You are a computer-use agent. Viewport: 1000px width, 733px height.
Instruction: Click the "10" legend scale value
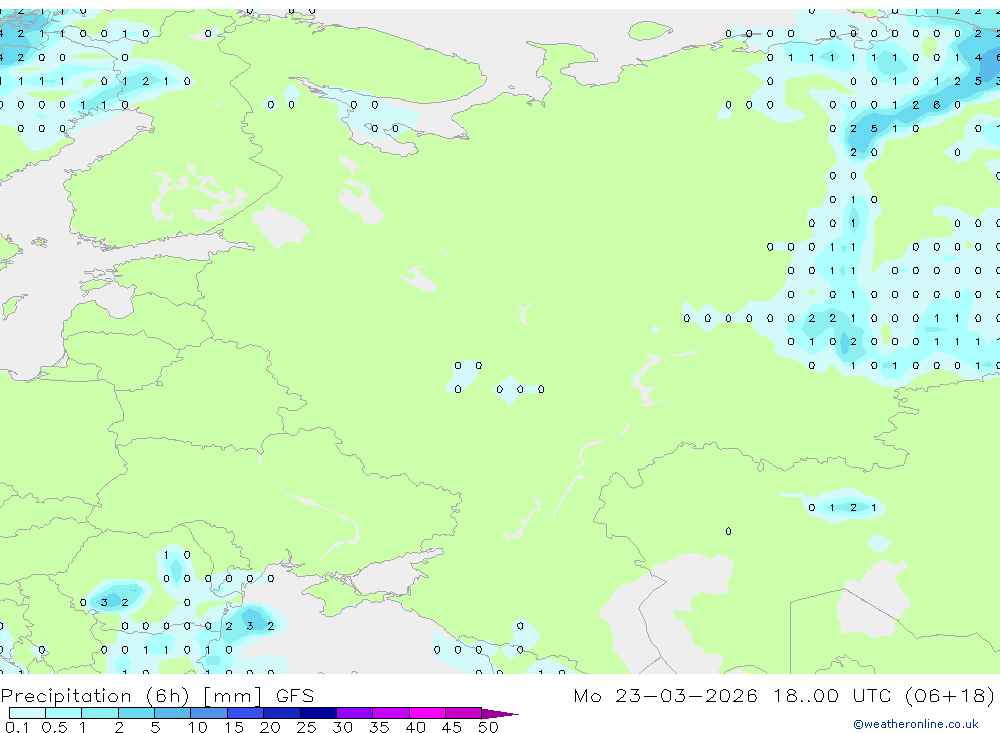tap(197, 727)
